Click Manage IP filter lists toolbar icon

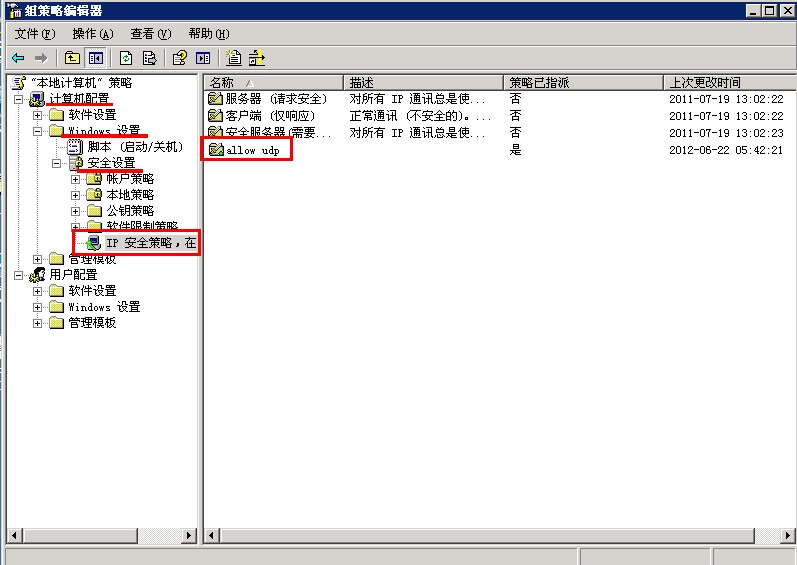(x=257, y=58)
